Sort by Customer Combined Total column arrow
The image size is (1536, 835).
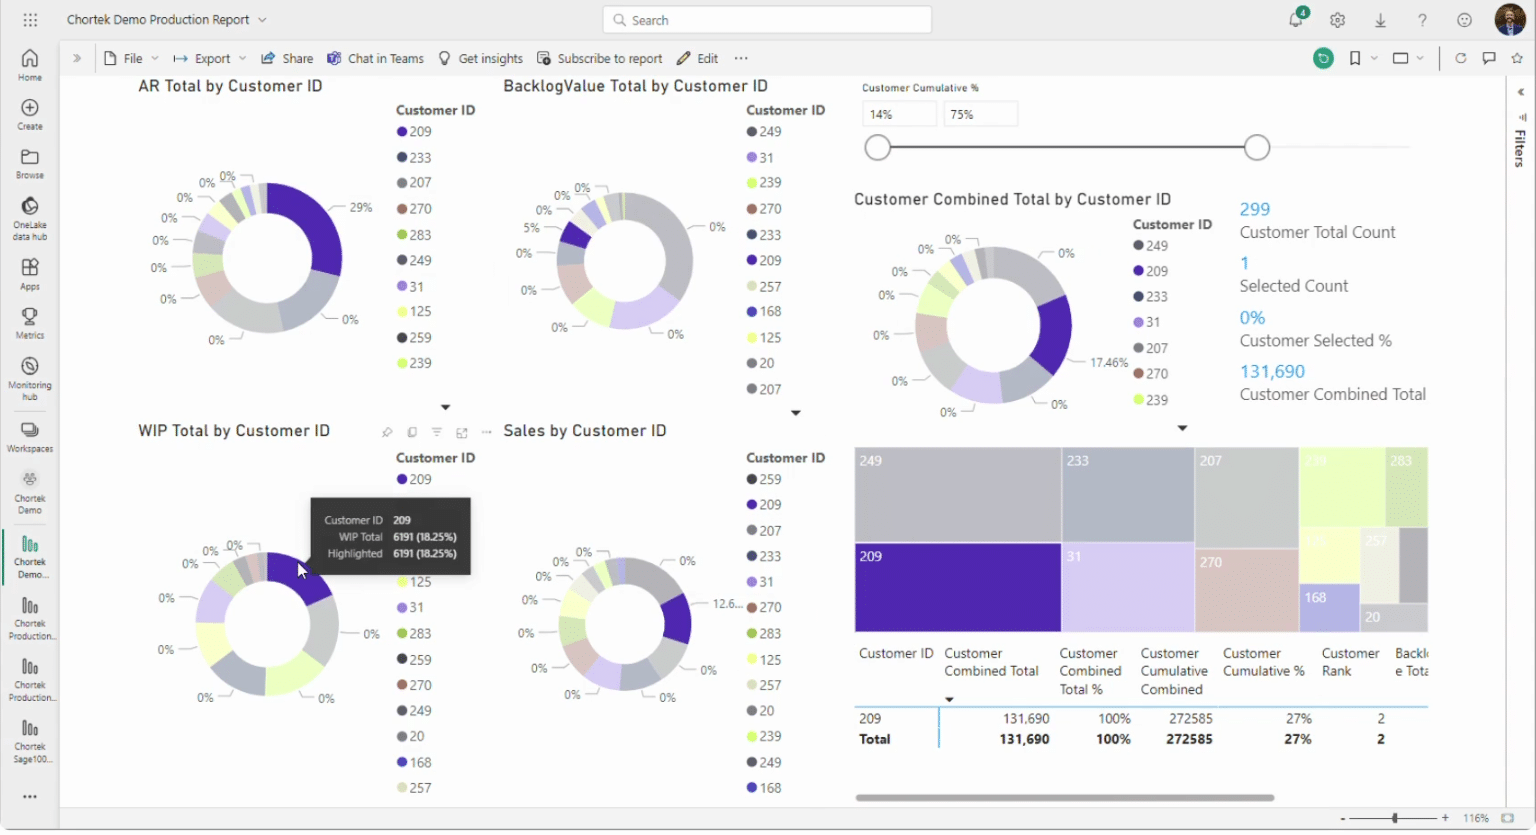[949, 700]
